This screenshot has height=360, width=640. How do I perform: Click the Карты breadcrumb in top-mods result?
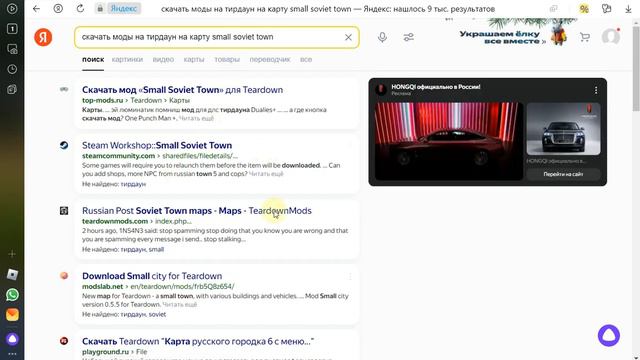click(x=180, y=100)
